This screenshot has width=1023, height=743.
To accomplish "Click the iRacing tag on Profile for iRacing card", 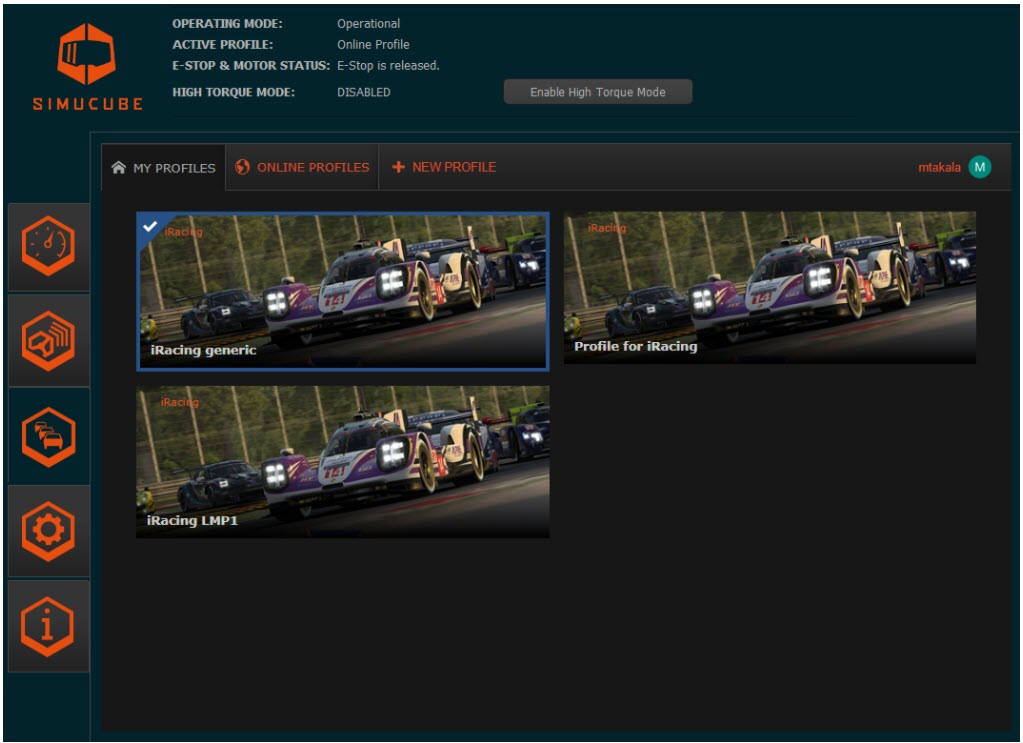I will point(607,228).
